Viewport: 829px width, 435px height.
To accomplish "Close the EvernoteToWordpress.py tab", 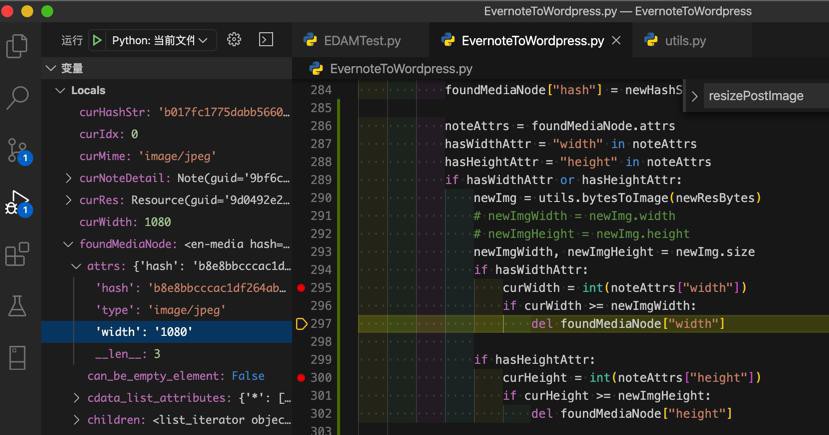I will pyautogui.click(x=616, y=40).
